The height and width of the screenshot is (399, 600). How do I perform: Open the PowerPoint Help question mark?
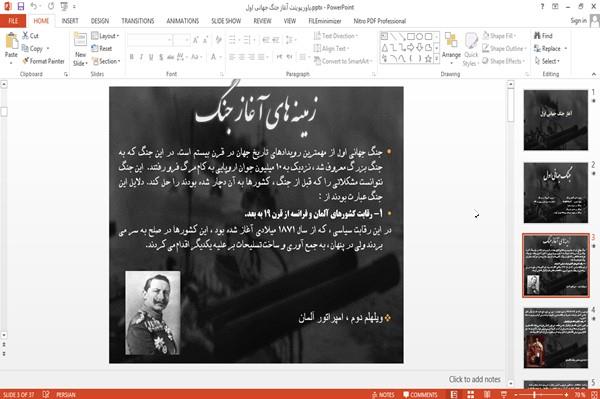[542, 7]
